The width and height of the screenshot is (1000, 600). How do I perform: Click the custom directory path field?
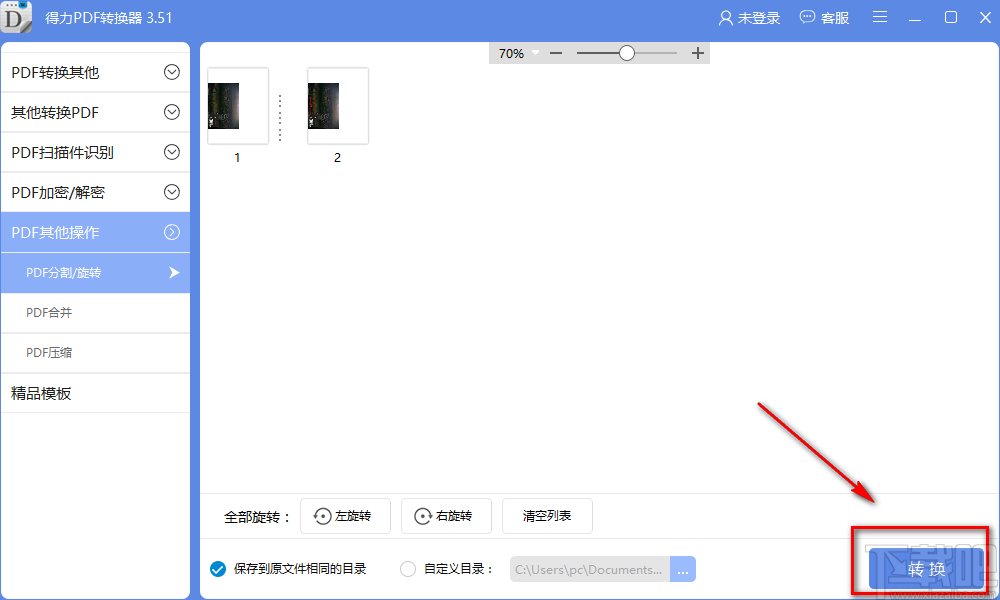tap(590, 569)
